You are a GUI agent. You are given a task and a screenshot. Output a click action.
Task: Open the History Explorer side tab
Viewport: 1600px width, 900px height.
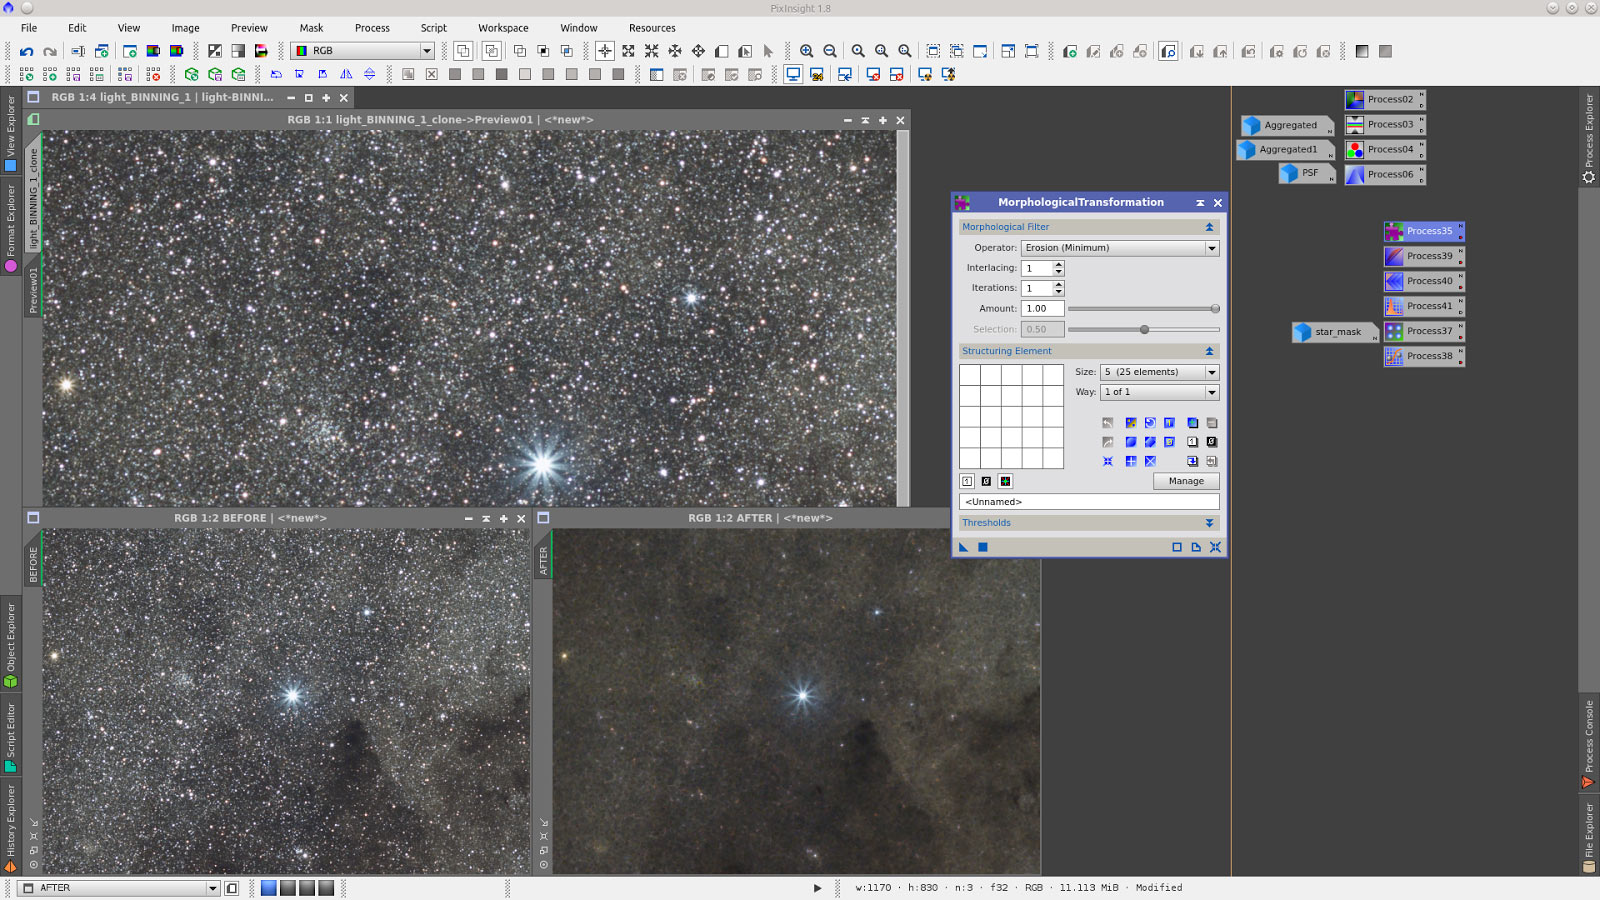point(11,828)
